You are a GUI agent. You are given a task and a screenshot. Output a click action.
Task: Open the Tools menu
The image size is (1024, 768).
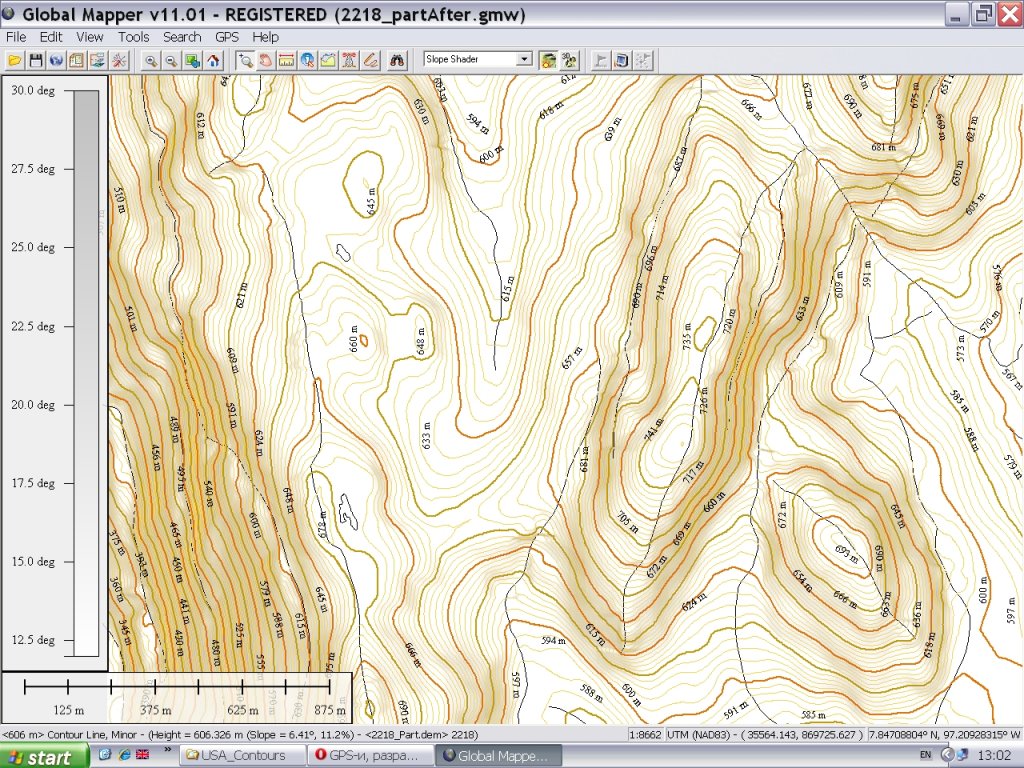pyautogui.click(x=133, y=37)
